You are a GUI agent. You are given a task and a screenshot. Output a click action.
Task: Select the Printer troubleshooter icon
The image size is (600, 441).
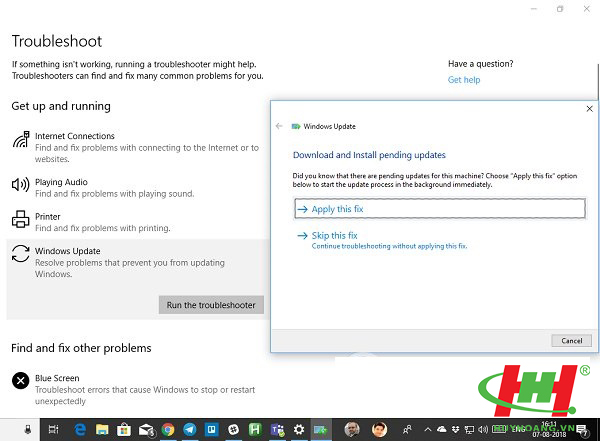(20, 219)
